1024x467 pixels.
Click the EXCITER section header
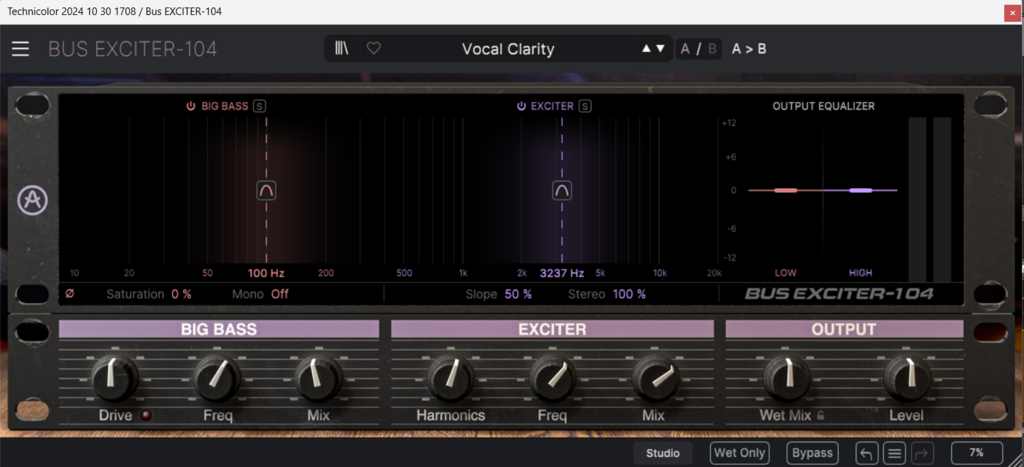pos(552,329)
